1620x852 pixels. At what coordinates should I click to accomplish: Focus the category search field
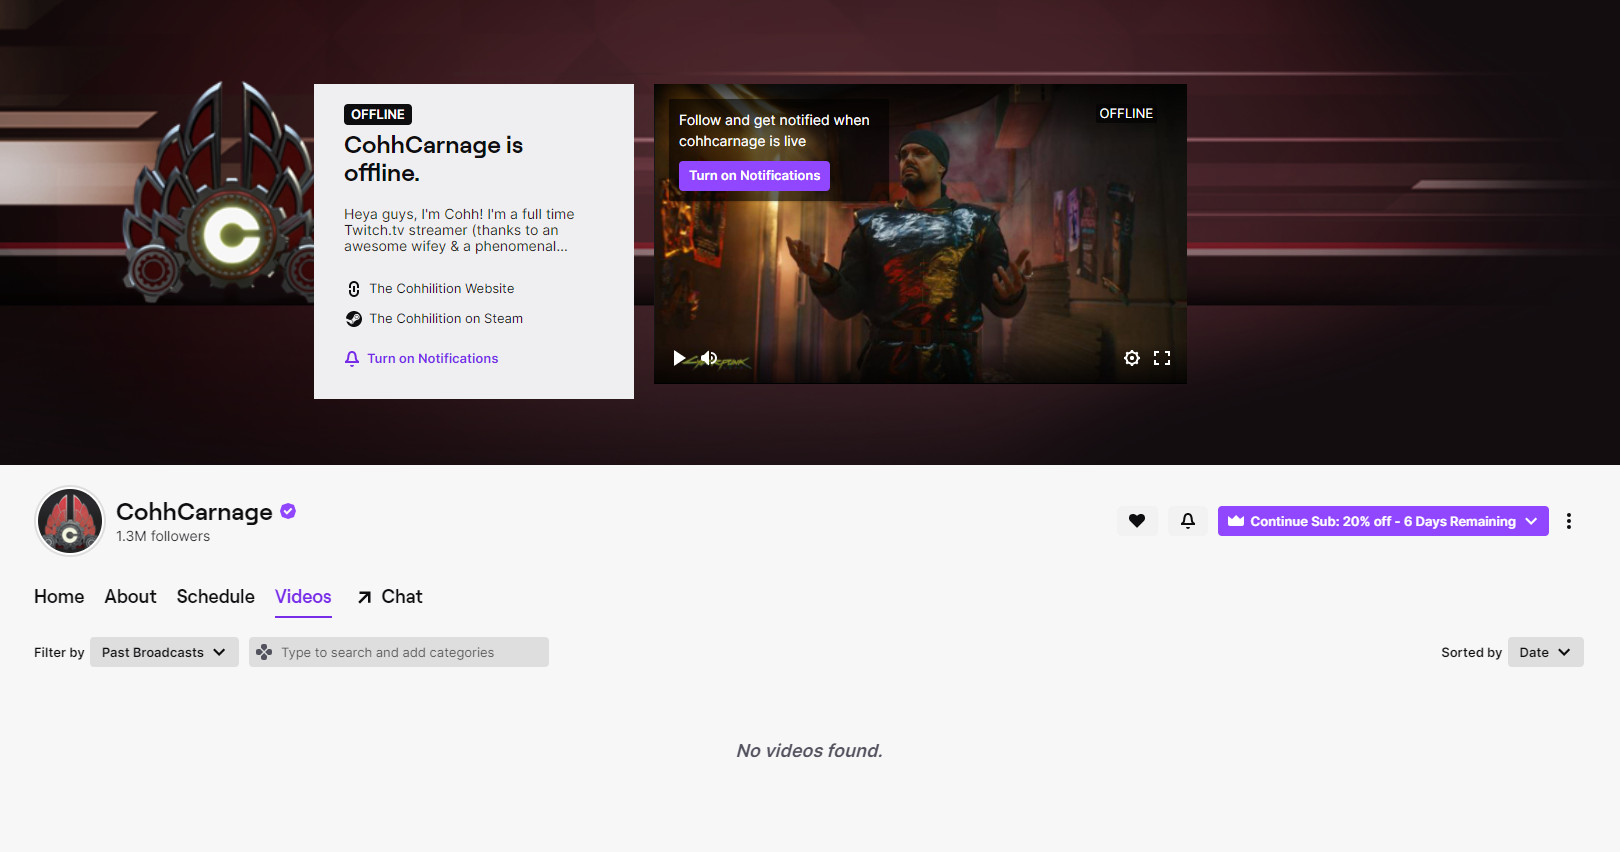point(399,652)
